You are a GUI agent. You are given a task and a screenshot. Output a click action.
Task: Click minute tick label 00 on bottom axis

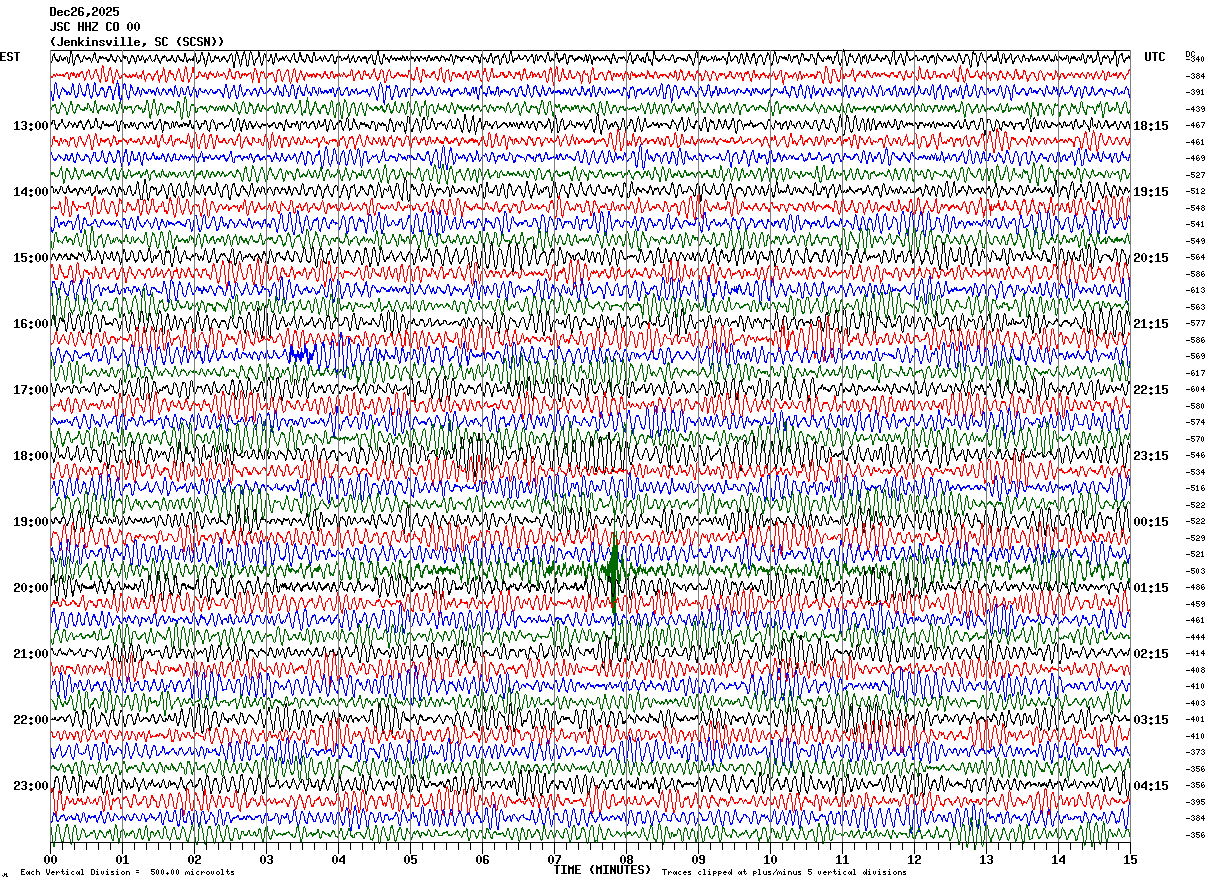click(x=51, y=859)
